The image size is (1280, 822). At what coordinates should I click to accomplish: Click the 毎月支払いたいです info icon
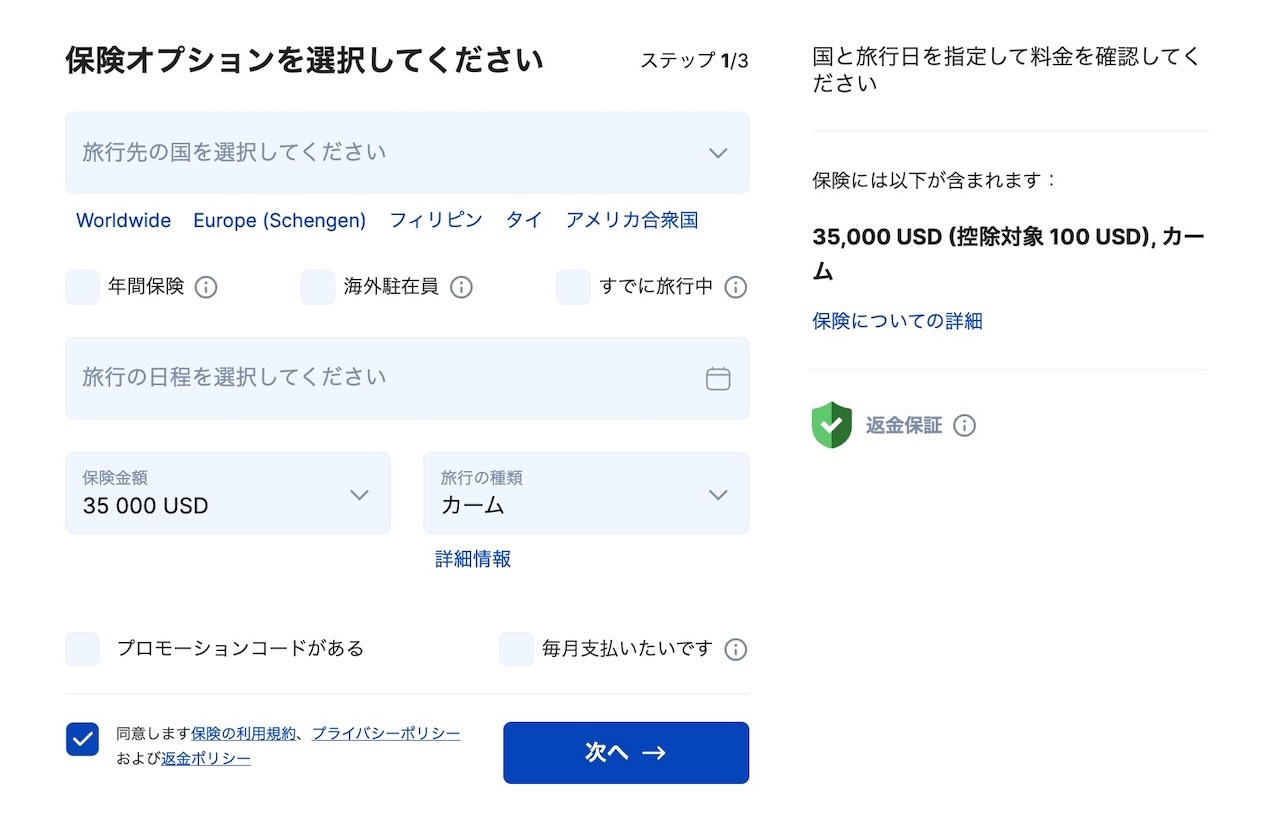point(735,649)
